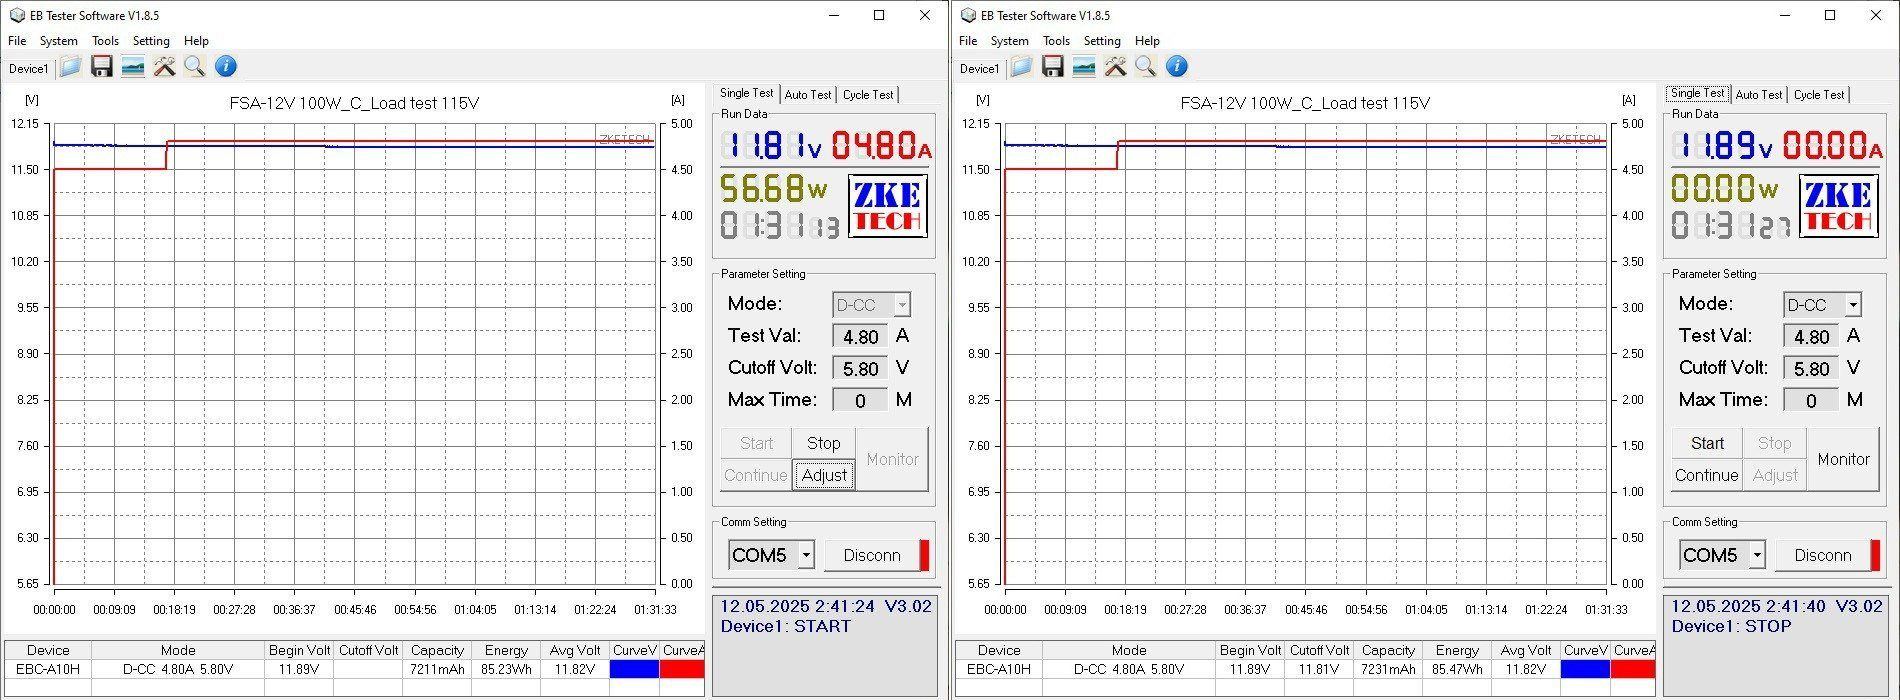
Task: Open the COM5 port dropdown in left window
Action: (x=806, y=555)
